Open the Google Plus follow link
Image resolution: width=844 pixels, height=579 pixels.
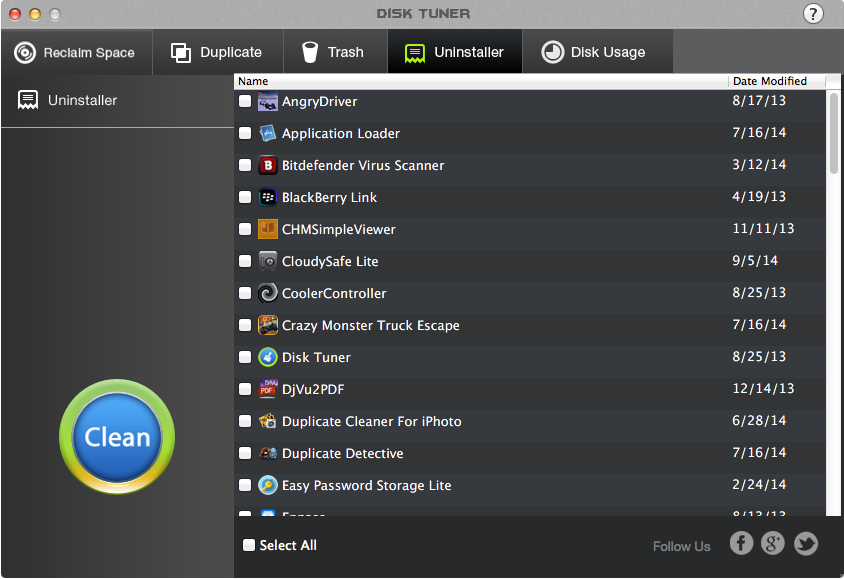click(772, 543)
